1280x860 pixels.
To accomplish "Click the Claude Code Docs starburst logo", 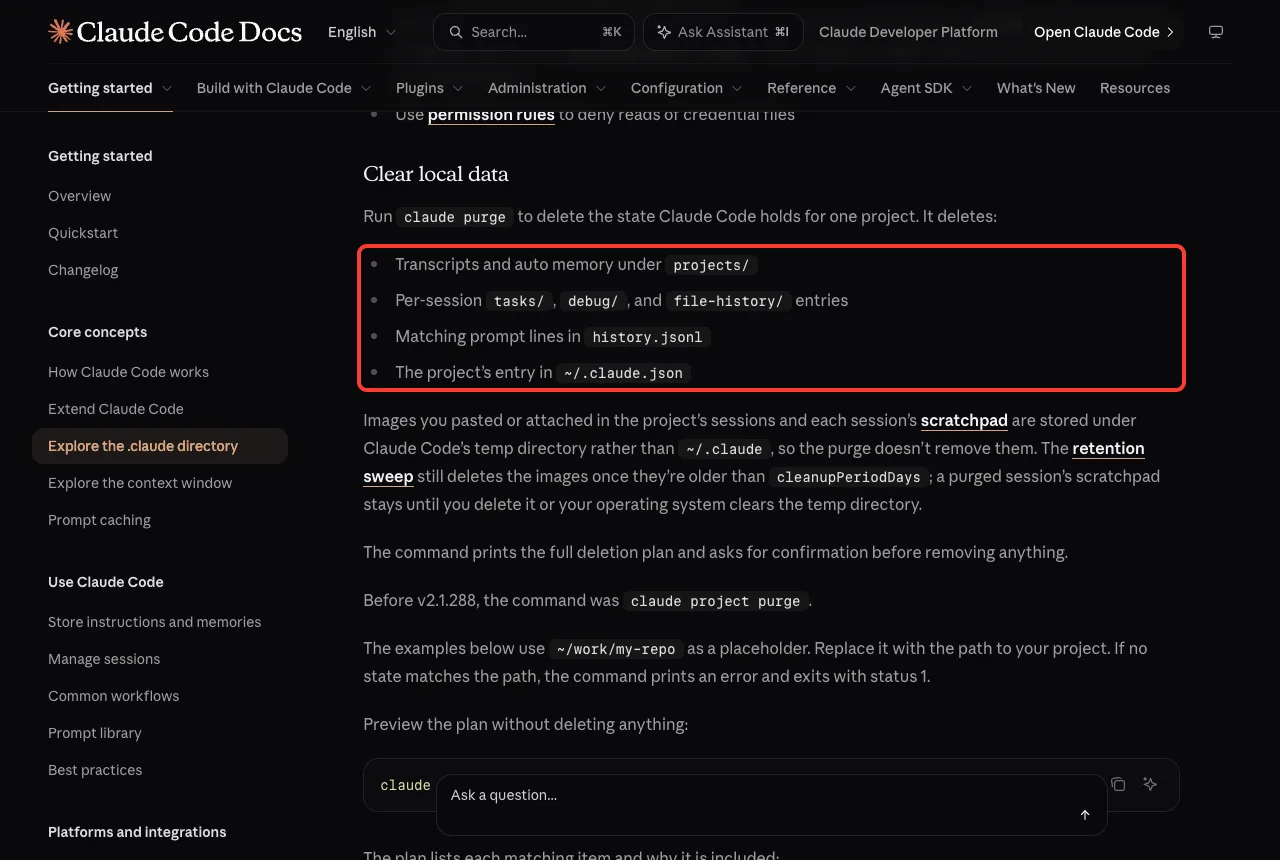I will point(60,32).
